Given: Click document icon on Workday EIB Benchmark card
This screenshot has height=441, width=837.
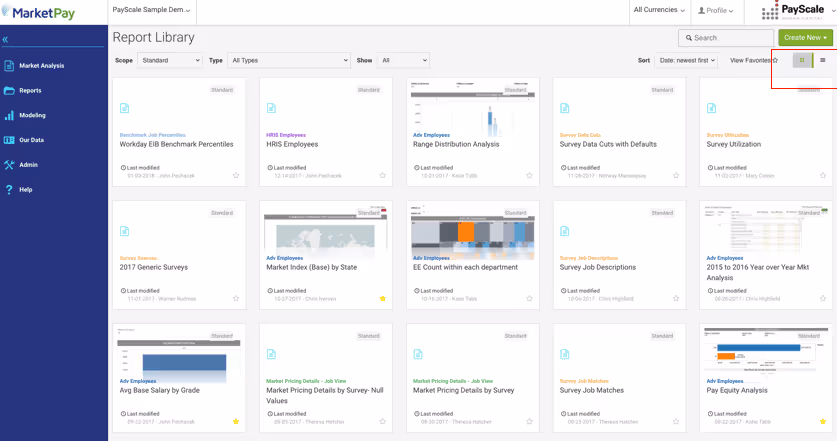Looking at the screenshot, I should click(x=124, y=108).
